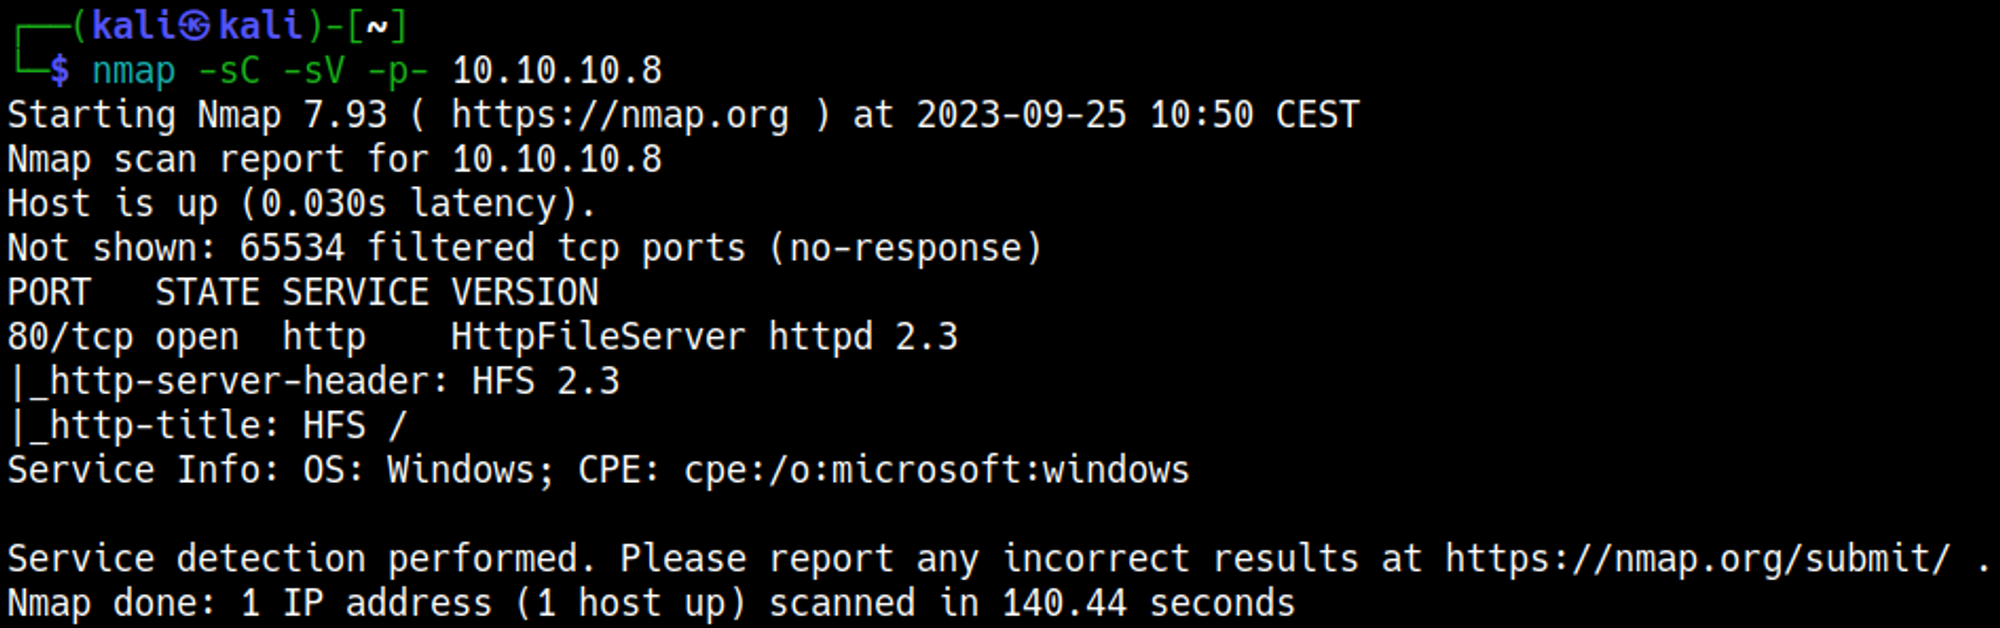Click the cpe:/o:microsoft:windows text

[x=936, y=470]
